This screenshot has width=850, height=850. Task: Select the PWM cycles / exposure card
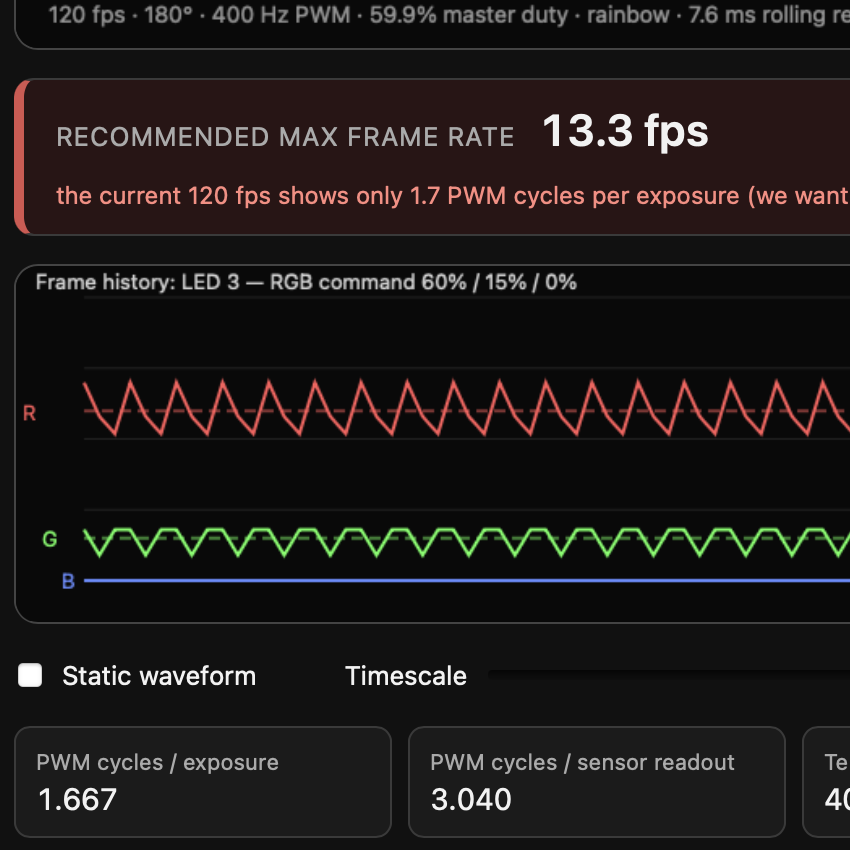203,782
